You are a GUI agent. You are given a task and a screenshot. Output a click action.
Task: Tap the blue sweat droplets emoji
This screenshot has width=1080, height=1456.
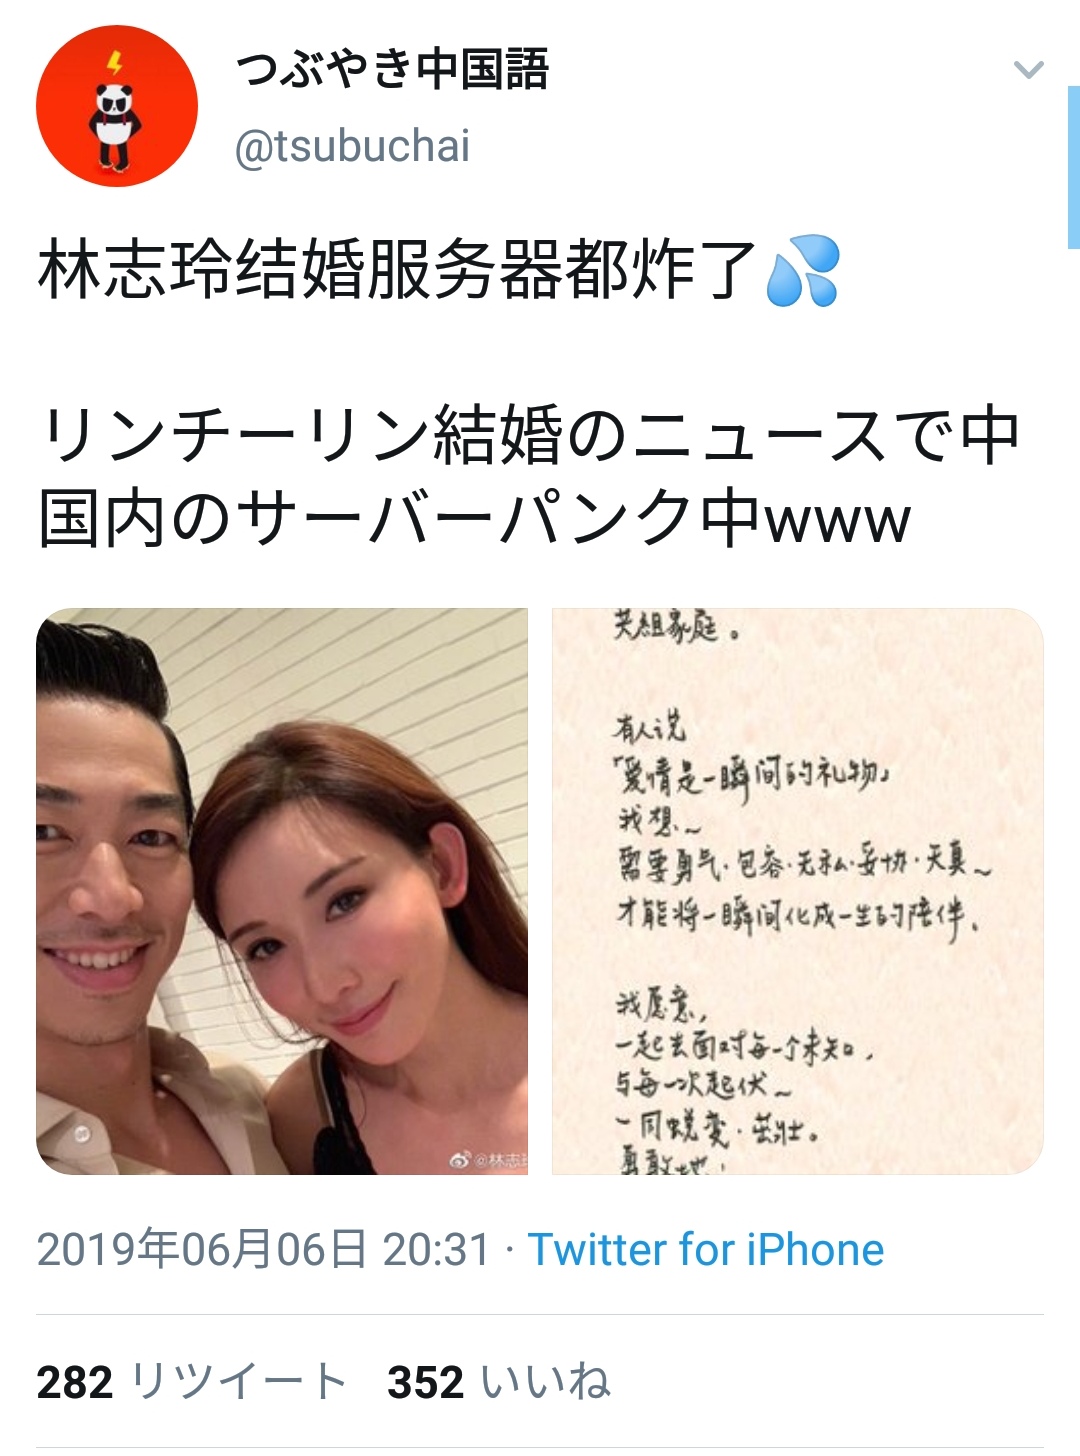click(802, 271)
